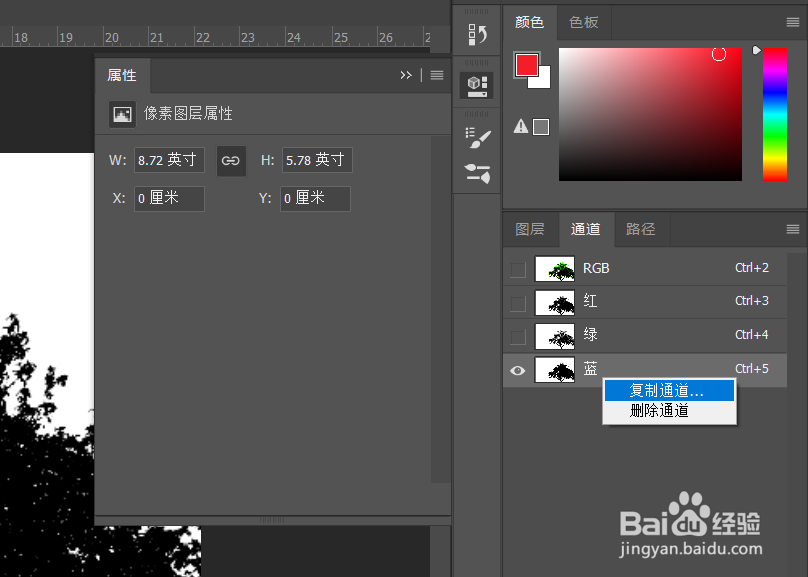808x577 pixels.
Task: Select the 颜色 tab
Action: tap(529, 22)
